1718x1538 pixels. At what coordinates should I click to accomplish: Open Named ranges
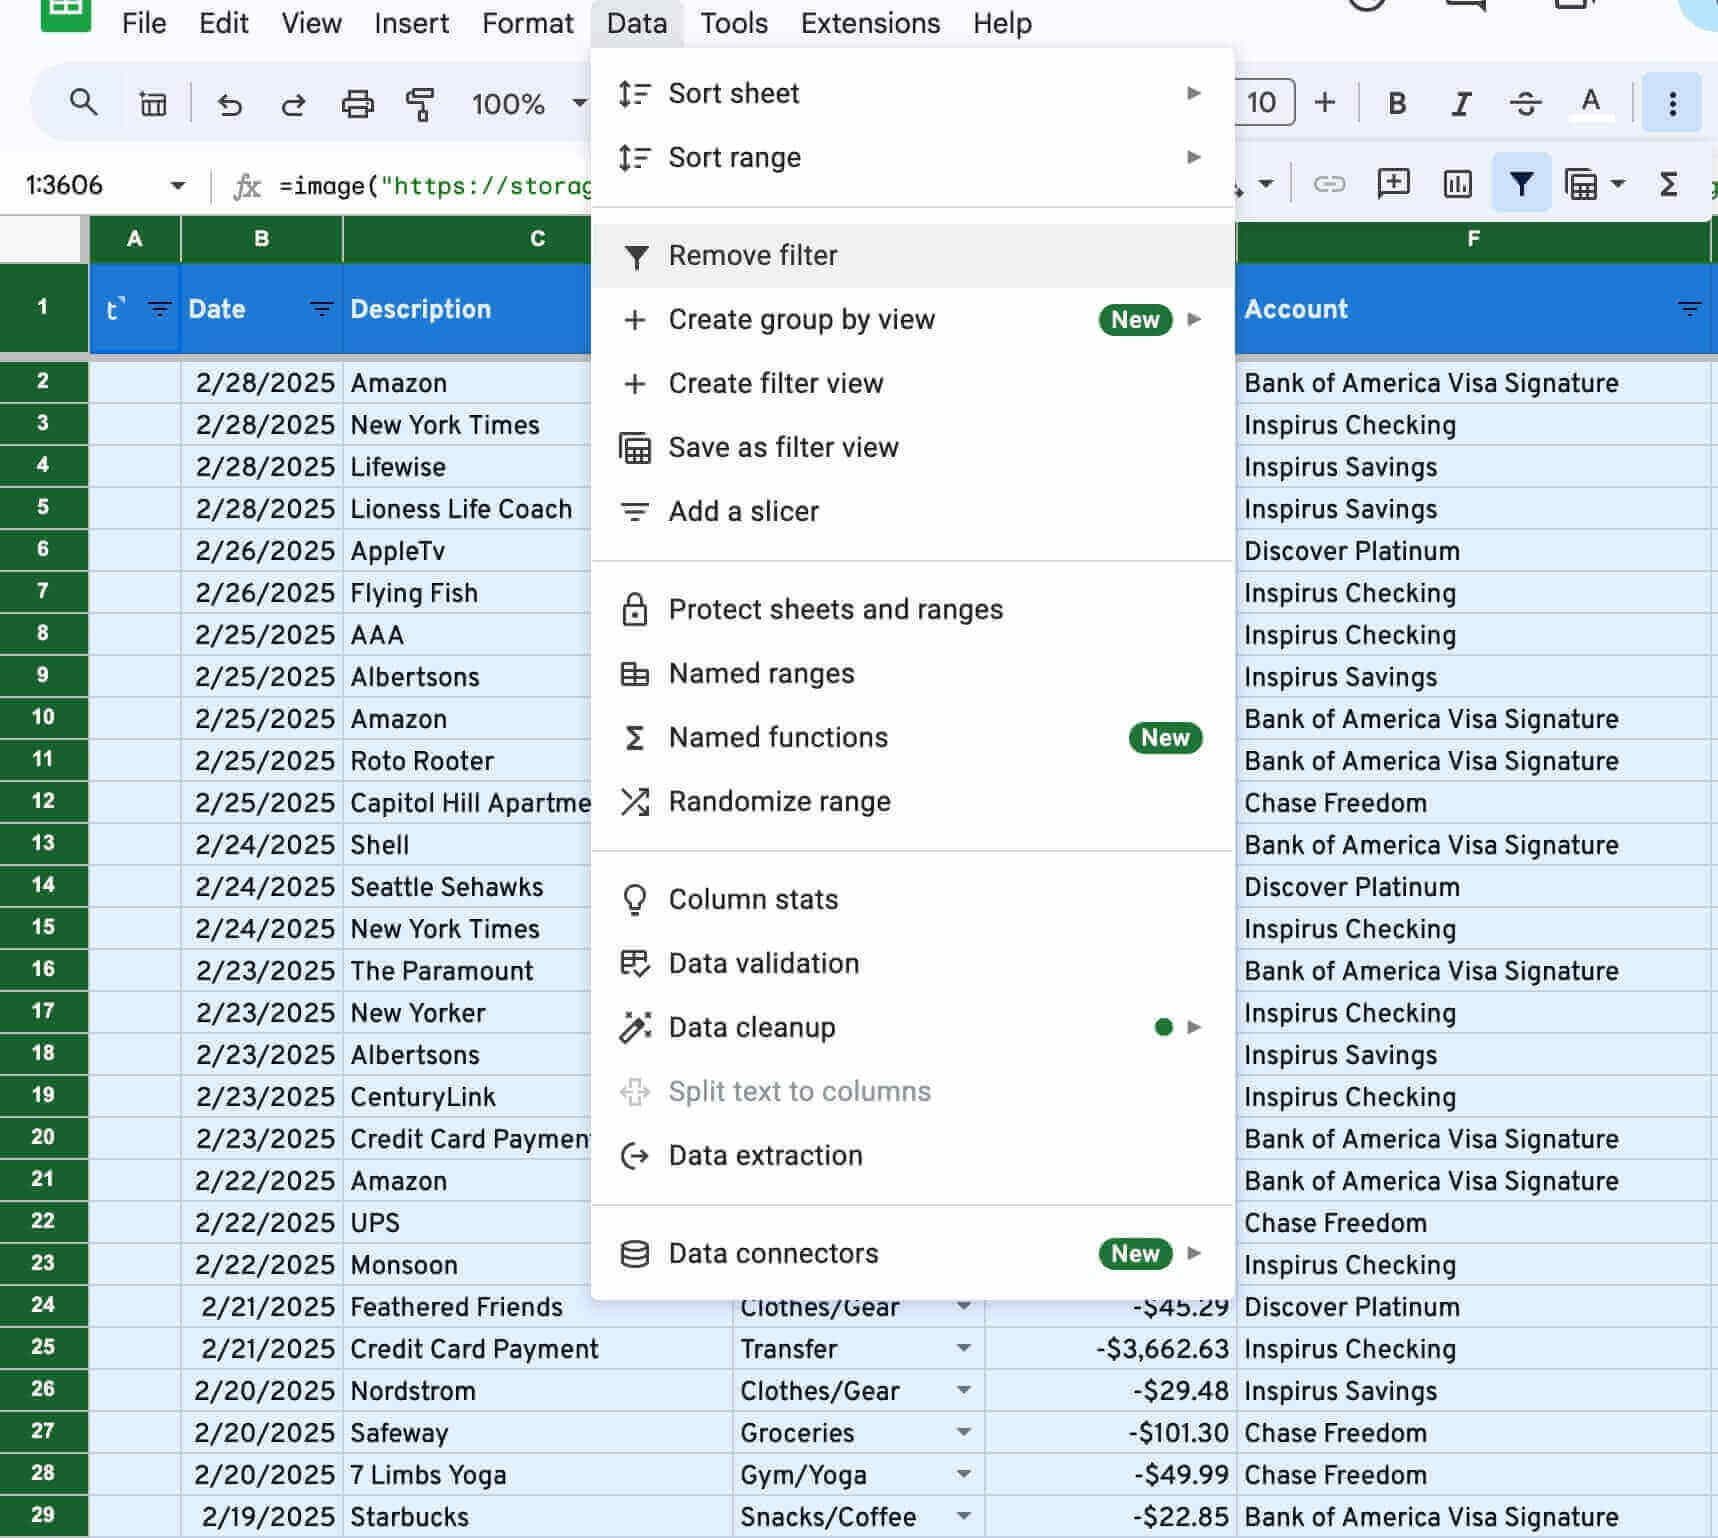click(912, 674)
